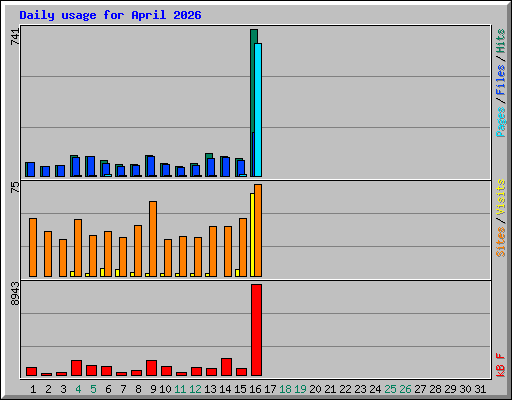Click day 11 on the x-axis
This screenshot has width=512, height=400.
point(180,389)
